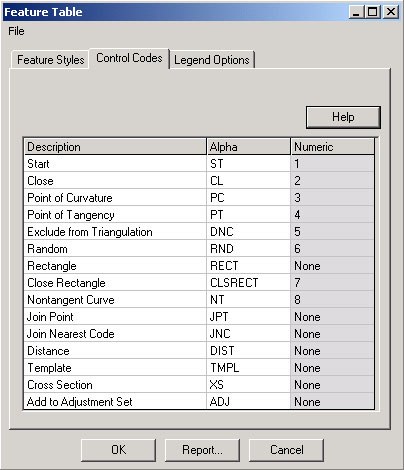Cancel the Feature Table dialog
Image resolution: width=404 pixels, height=470 pixels.
pyautogui.click(x=286, y=450)
